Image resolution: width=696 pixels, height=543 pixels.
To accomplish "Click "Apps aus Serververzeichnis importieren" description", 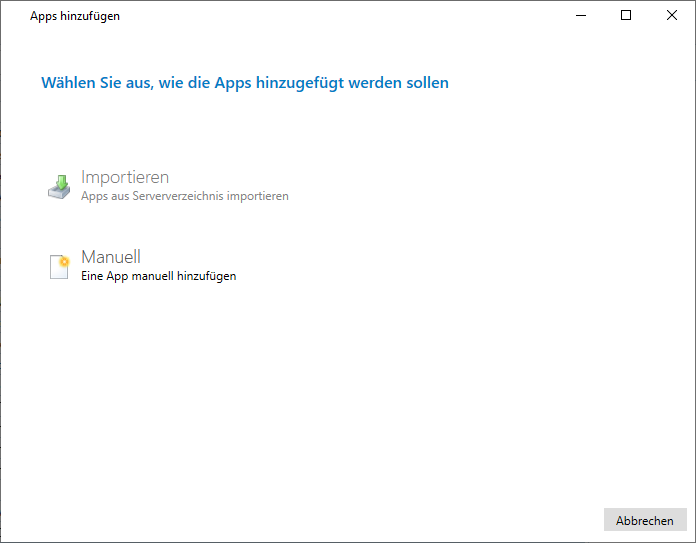I will pyautogui.click(x=184, y=196).
